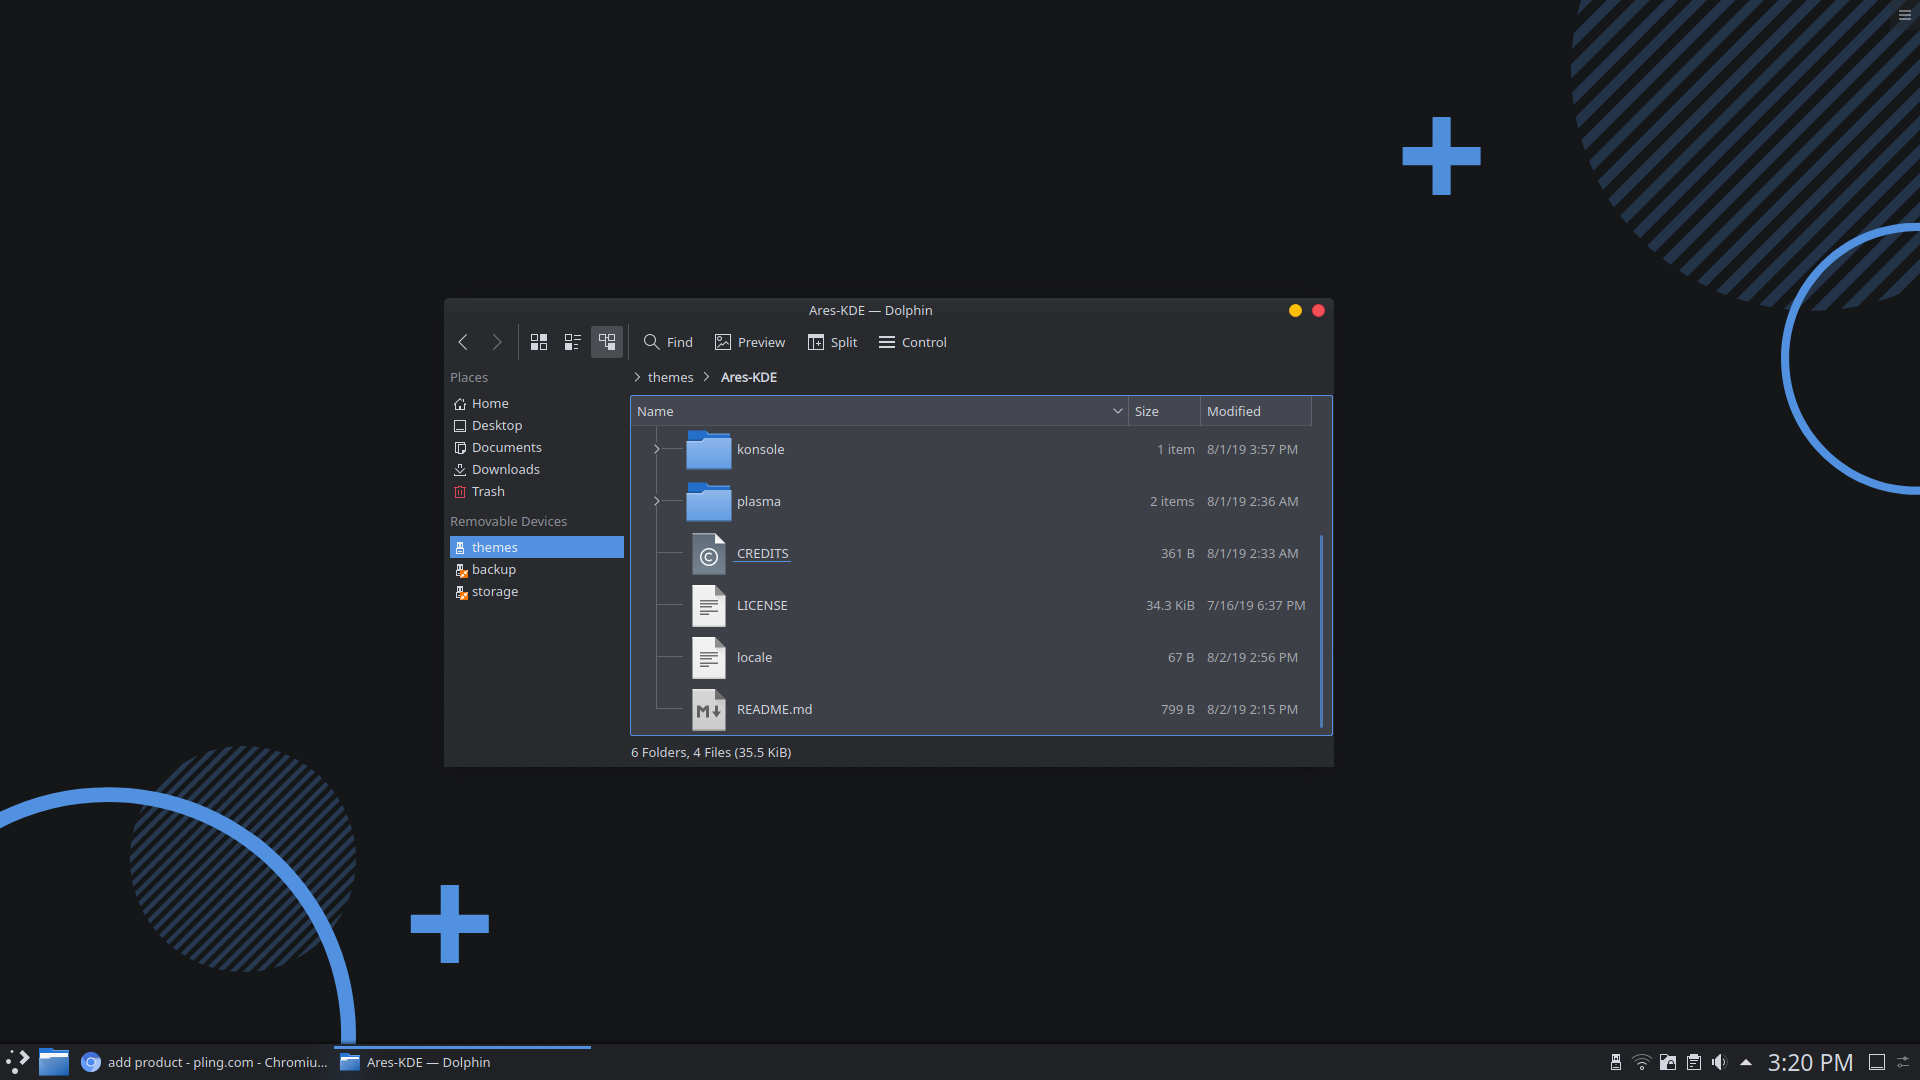This screenshot has width=1920, height=1080.
Task: Switch to Chromium pling.com taskbar entry
Action: click(x=205, y=1062)
